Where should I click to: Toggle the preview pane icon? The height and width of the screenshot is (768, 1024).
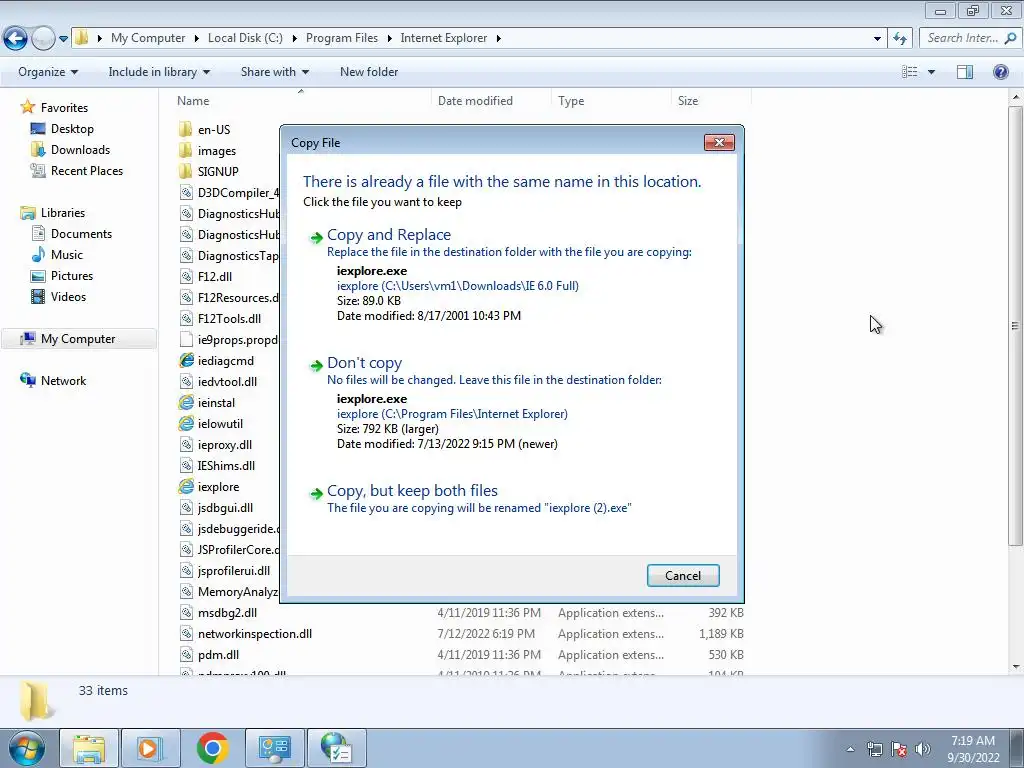tap(965, 72)
